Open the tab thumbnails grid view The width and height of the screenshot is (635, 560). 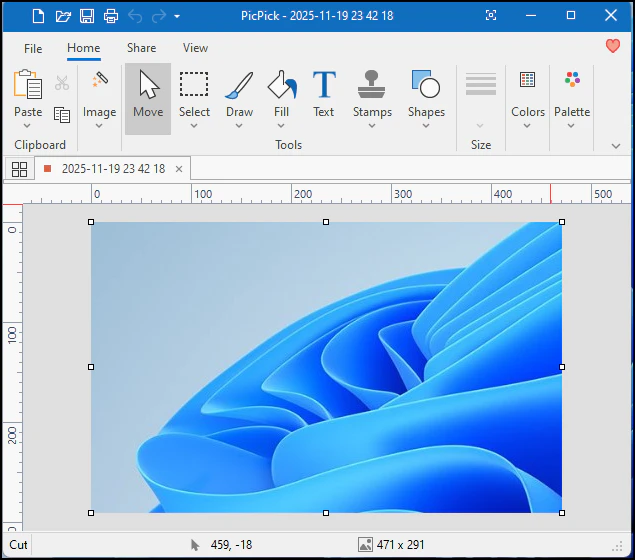tap(19, 169)
